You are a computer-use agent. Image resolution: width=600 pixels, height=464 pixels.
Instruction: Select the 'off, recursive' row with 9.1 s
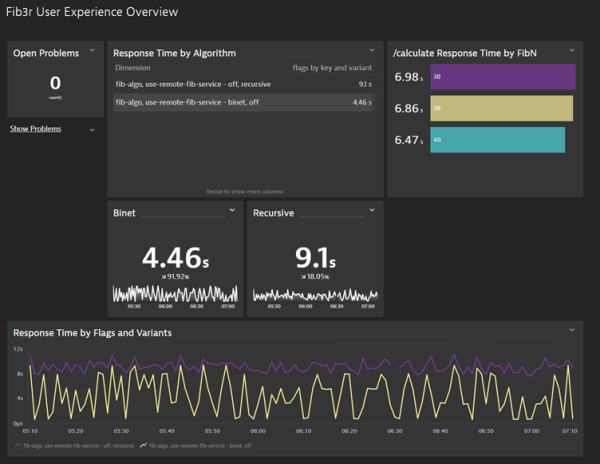pos(244,84)
